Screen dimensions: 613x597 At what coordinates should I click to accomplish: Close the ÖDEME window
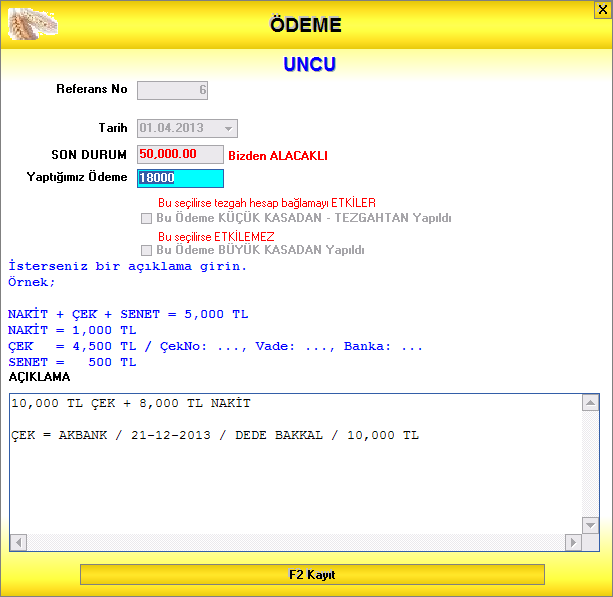point(599,10)
